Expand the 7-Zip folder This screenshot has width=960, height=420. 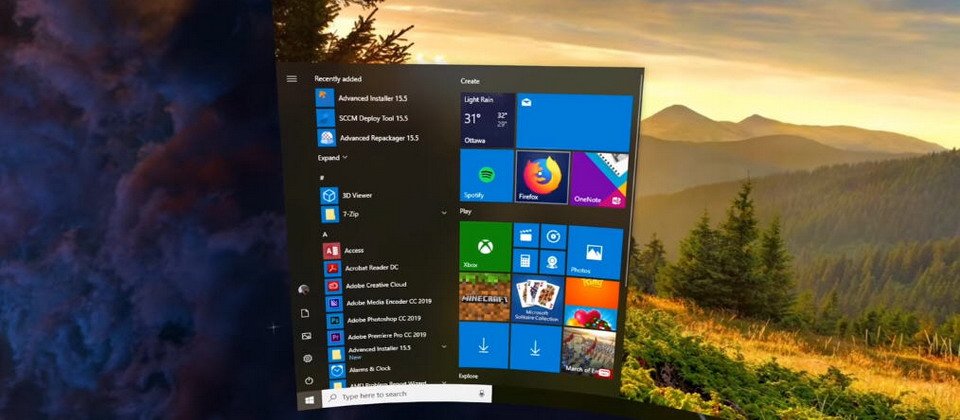443,213
